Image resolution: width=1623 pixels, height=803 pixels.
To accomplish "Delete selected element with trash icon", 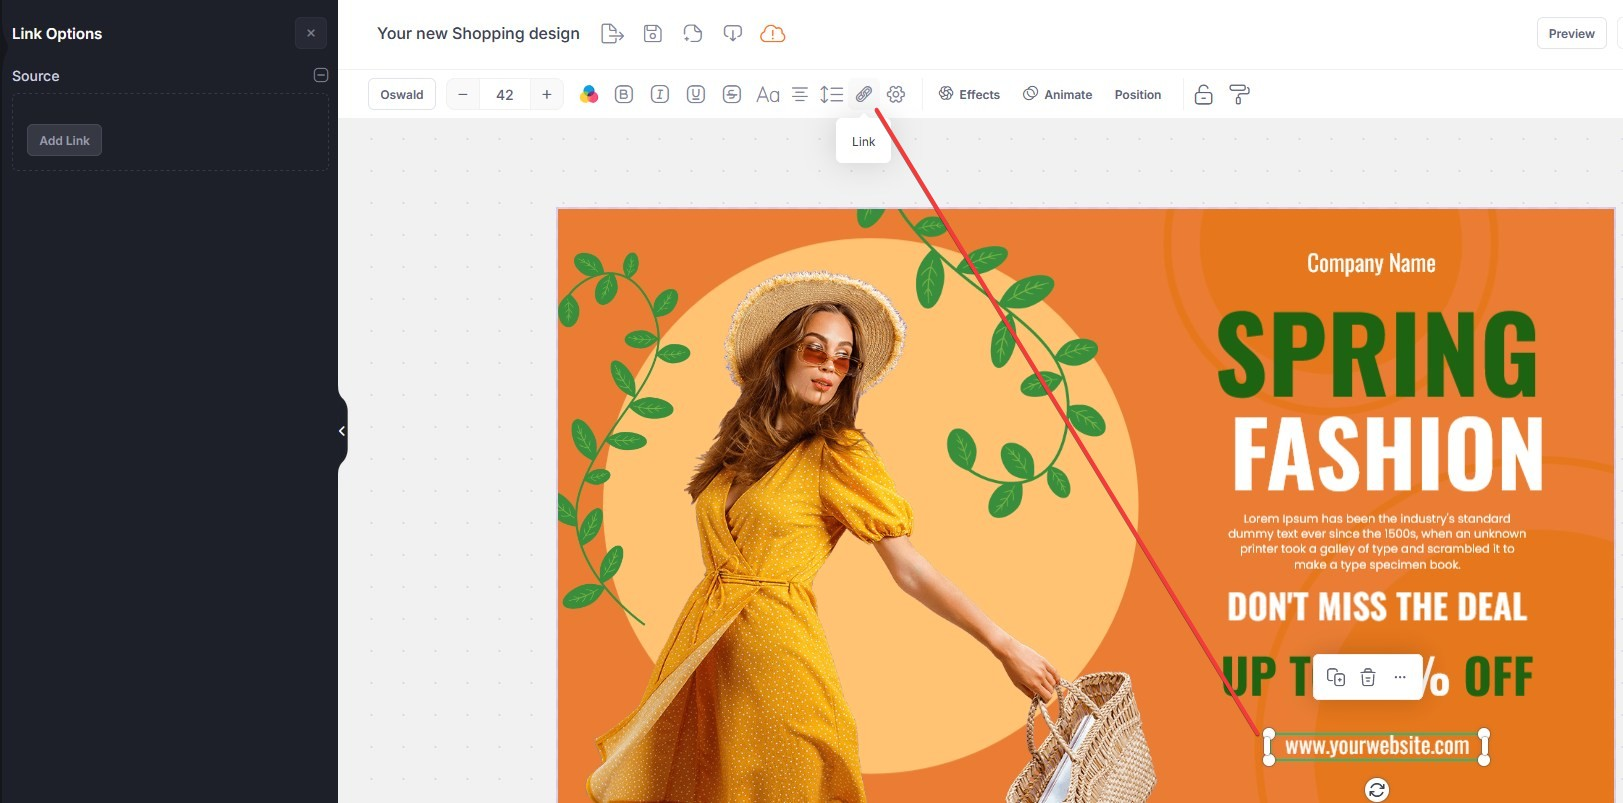I will tap(1368, 677).
